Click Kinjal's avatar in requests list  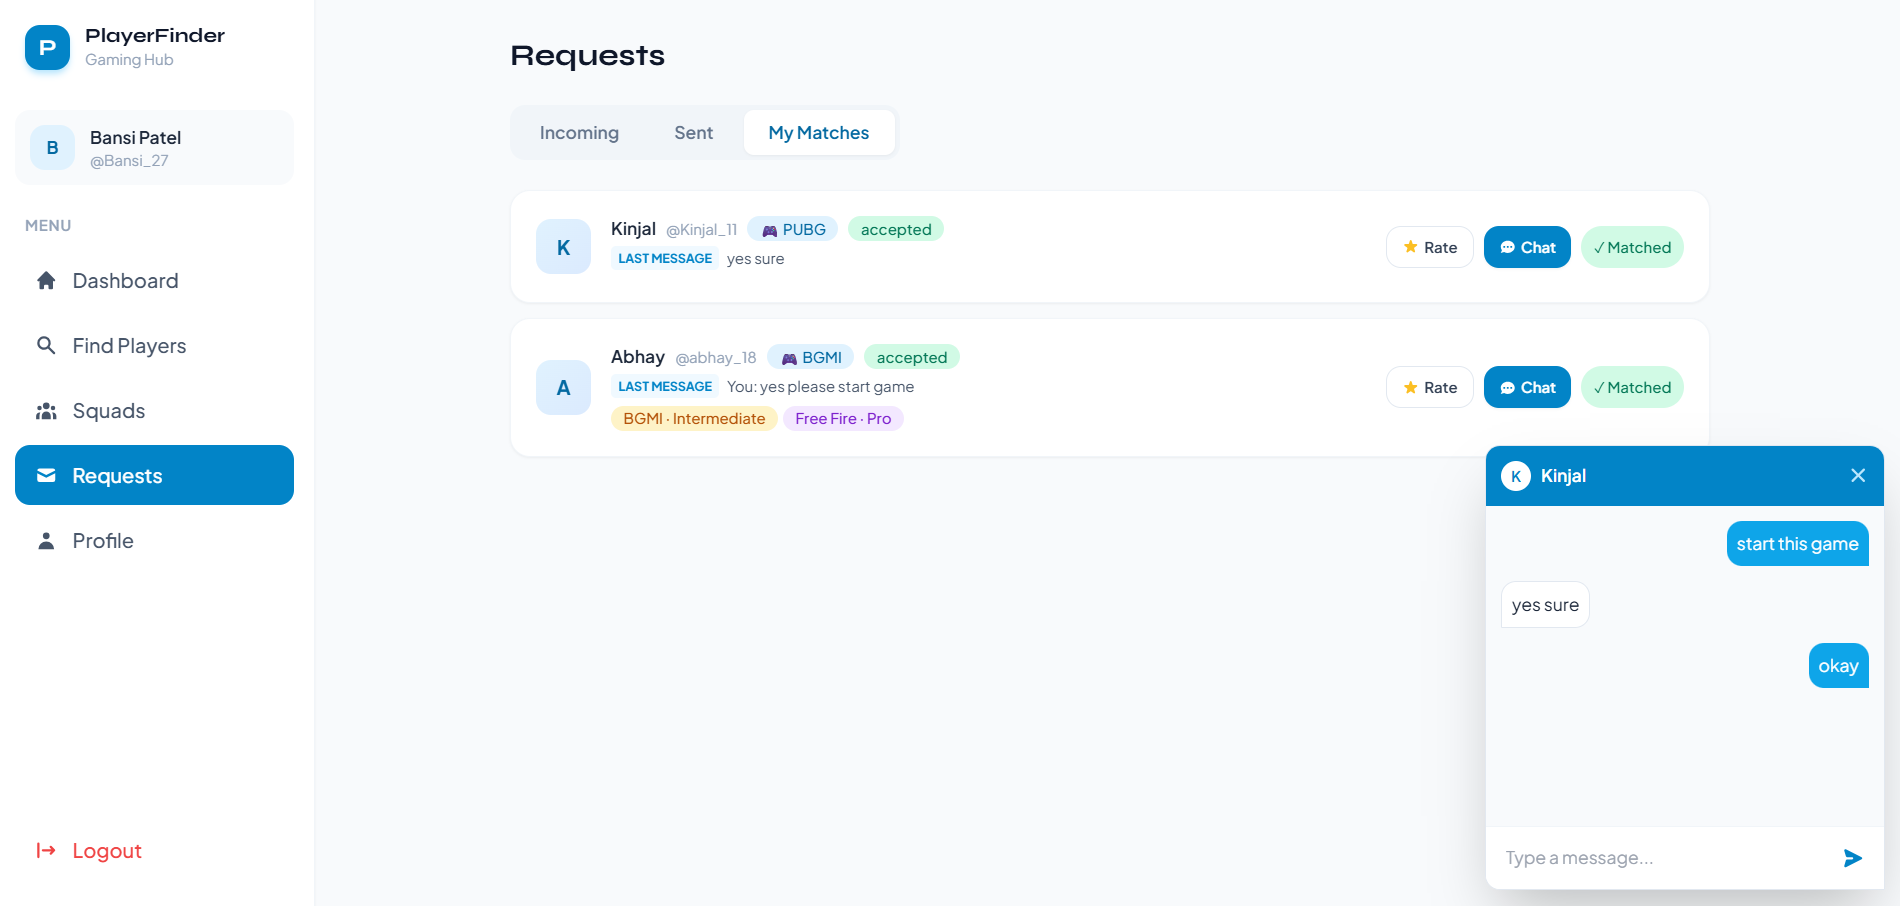563,247
